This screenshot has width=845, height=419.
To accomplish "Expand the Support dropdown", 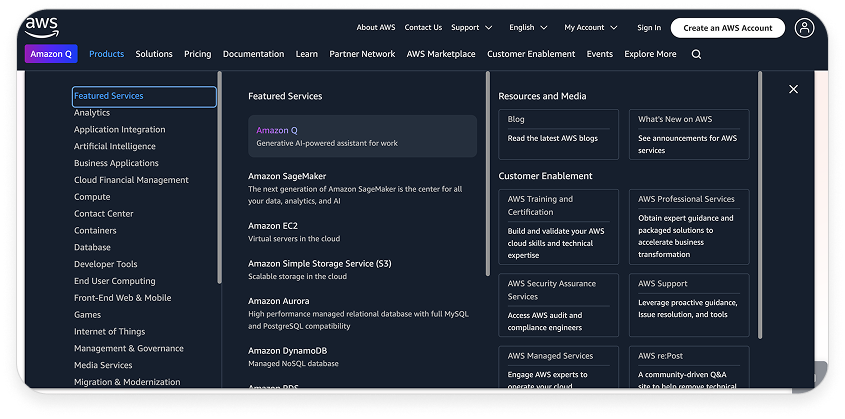I will [x=472, y=27].
